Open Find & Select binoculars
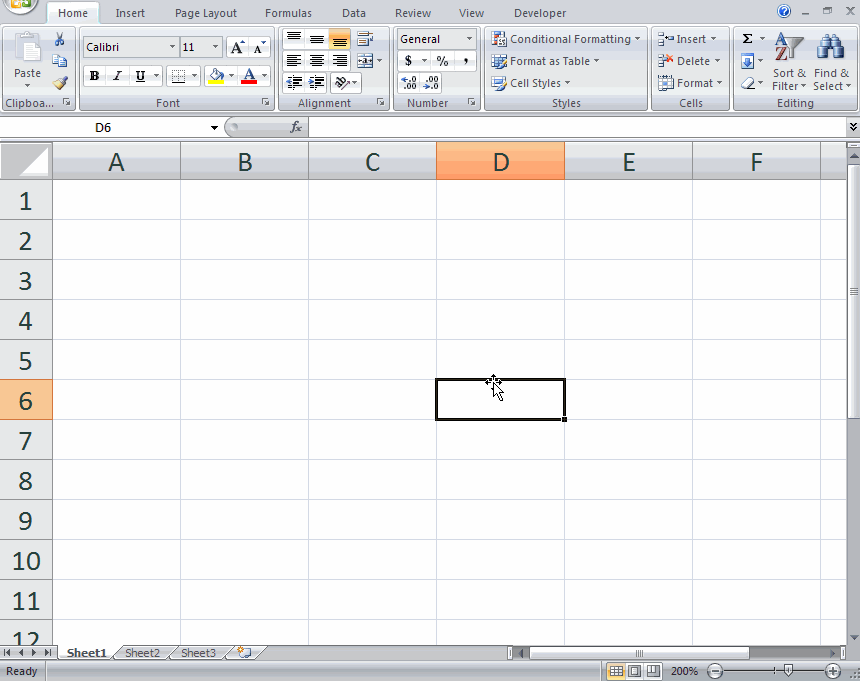This screenshot has height=681, width=860. tap(831, 62)
